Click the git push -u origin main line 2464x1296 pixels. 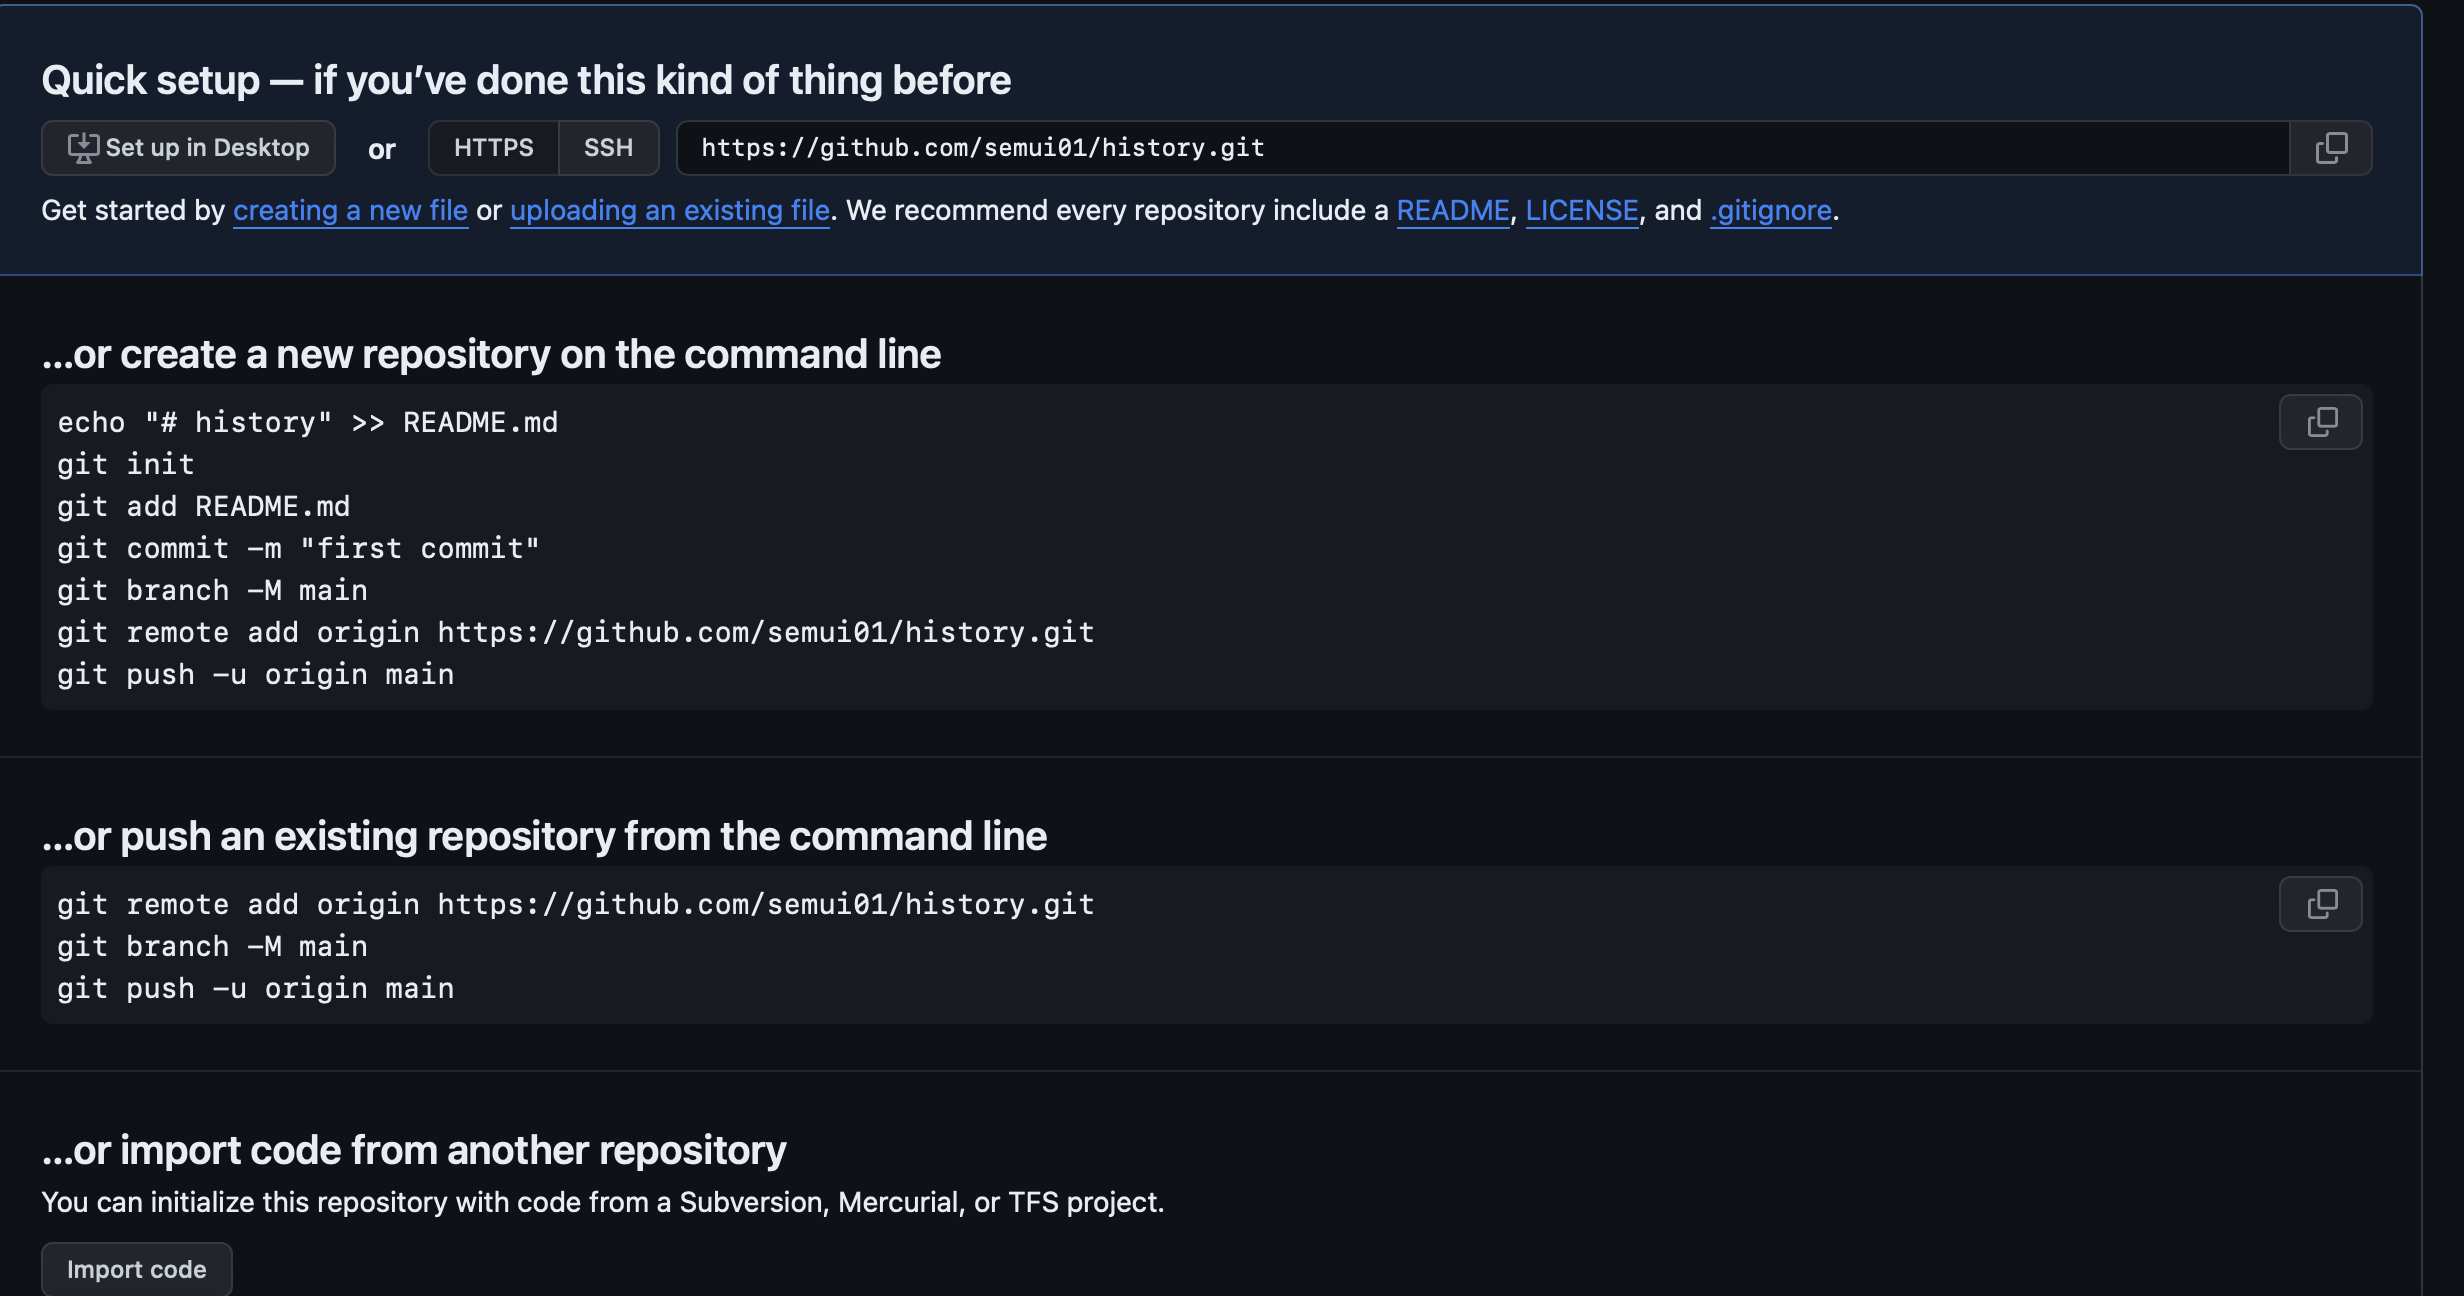click(254, 673)
